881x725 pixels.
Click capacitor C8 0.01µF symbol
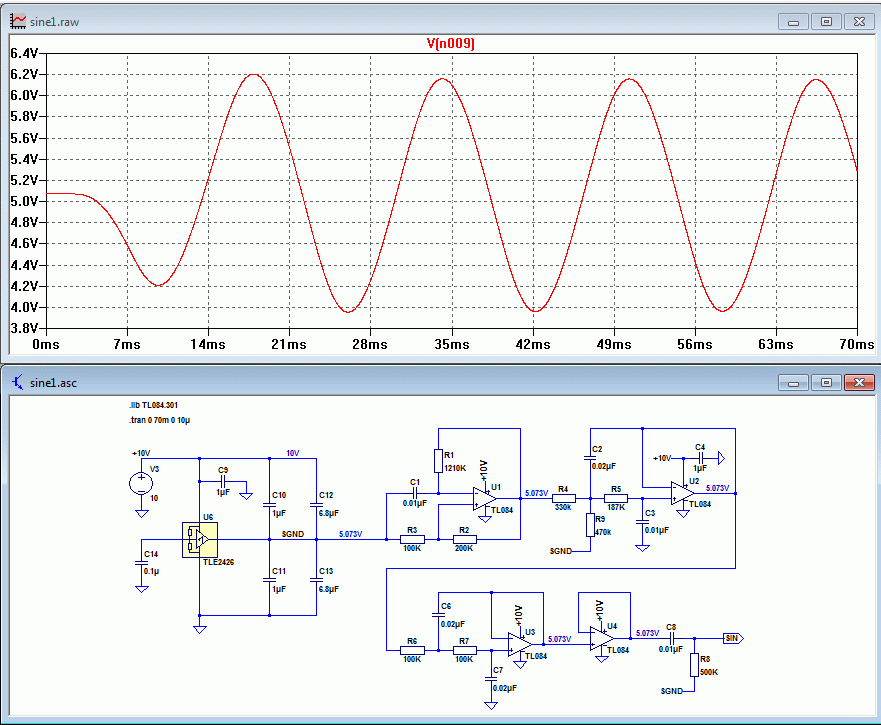coord(671,638)
